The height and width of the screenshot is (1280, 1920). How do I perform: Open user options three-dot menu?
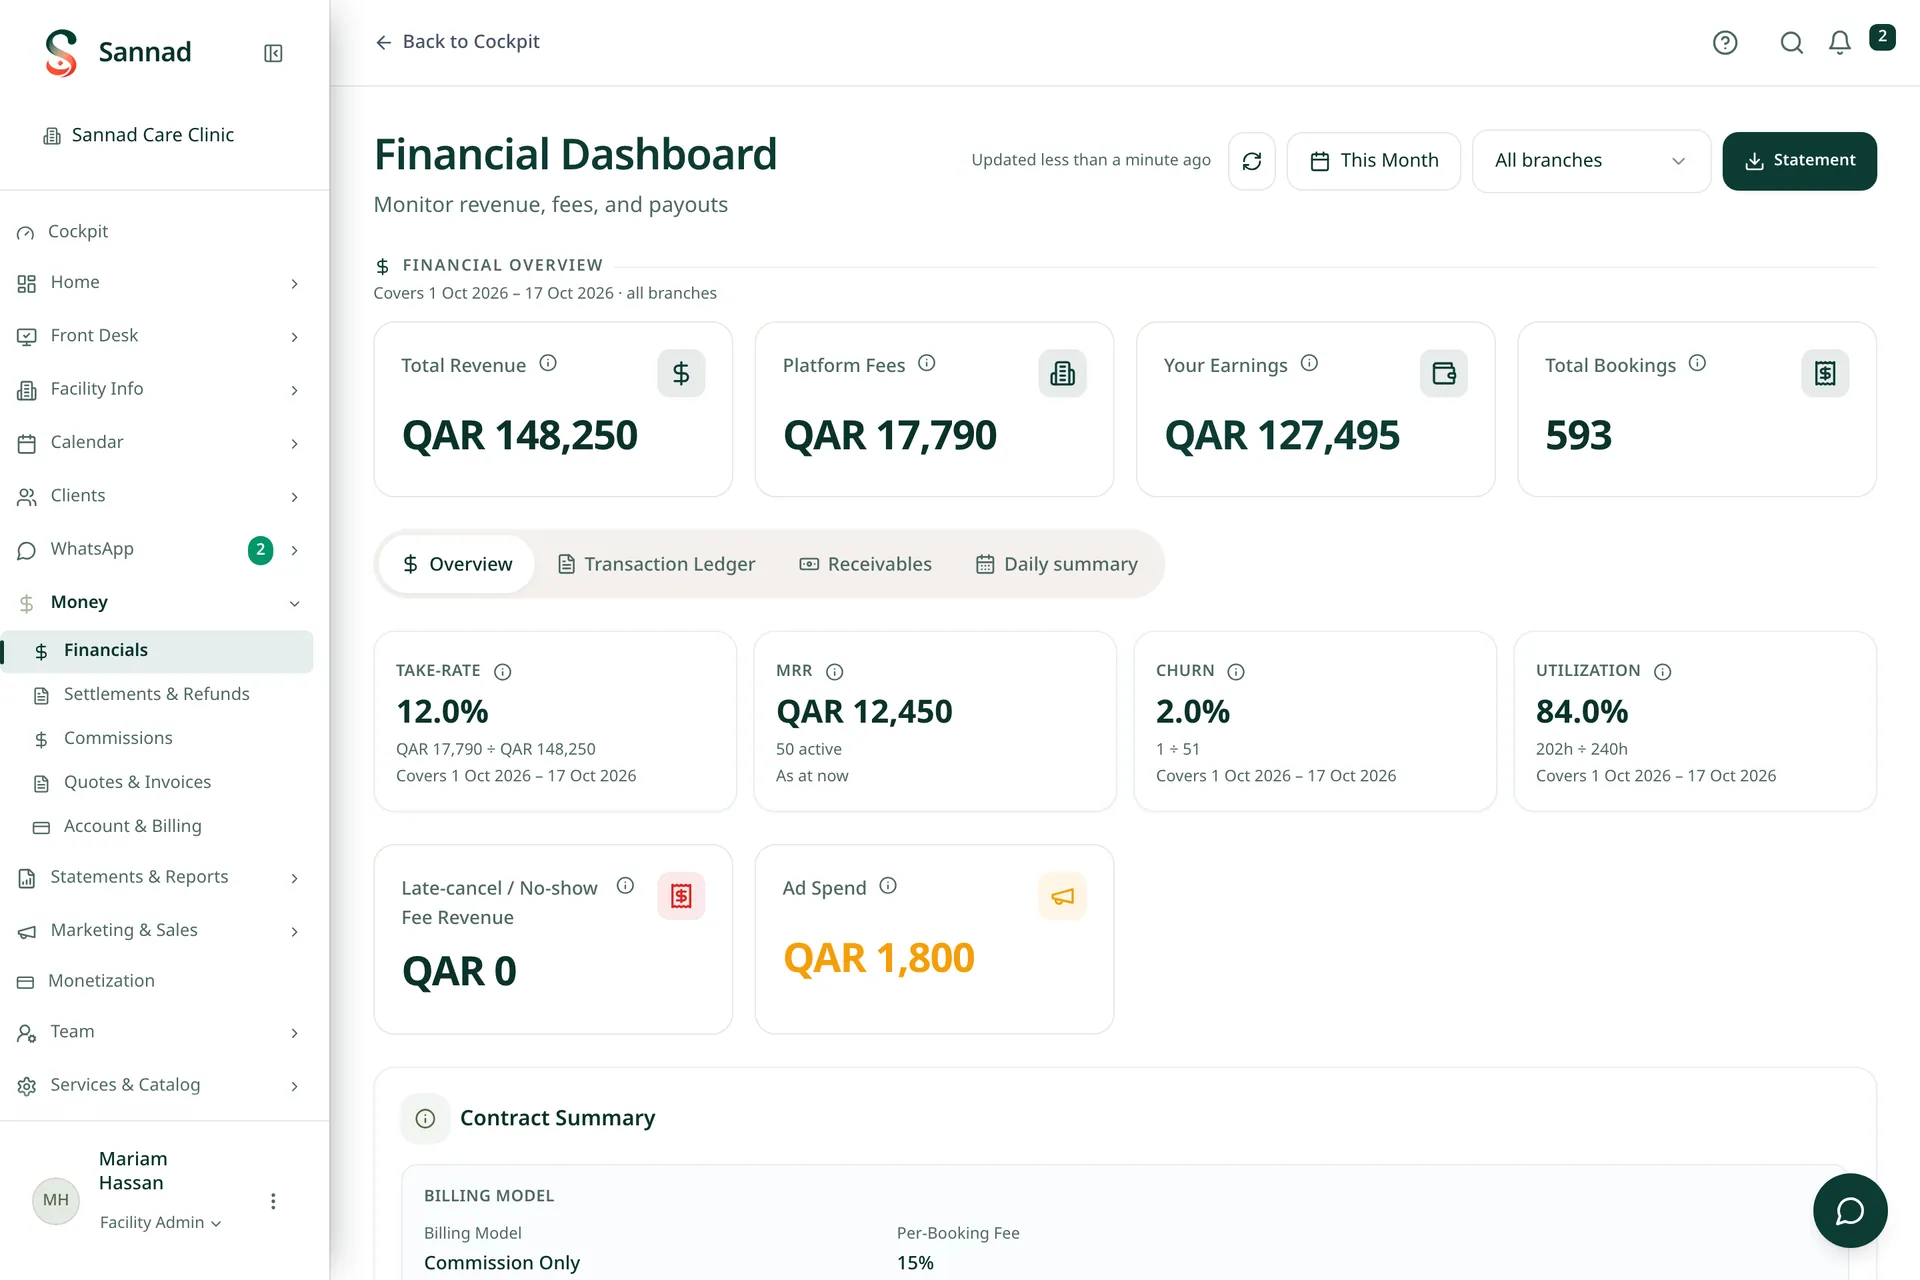coord(273,1201)
